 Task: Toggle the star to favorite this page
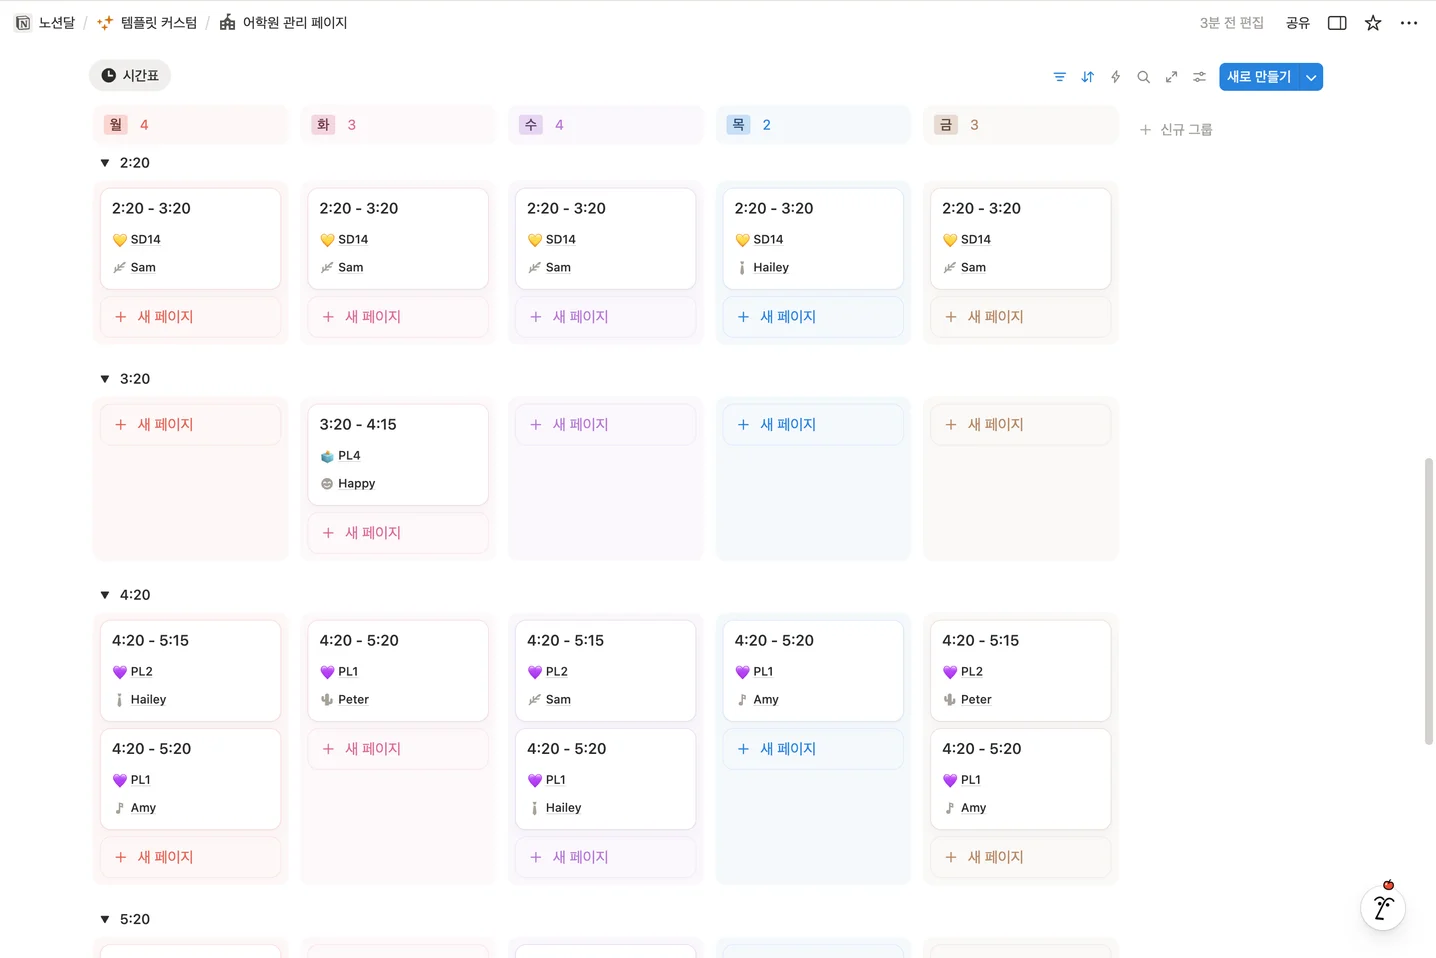point(1372,22)
